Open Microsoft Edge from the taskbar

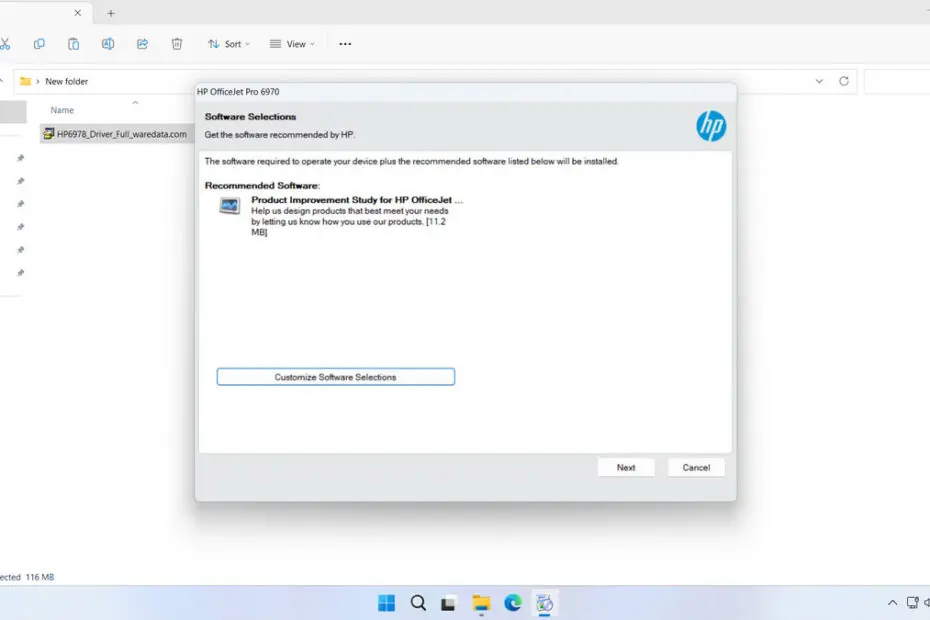tap(513, 603)
